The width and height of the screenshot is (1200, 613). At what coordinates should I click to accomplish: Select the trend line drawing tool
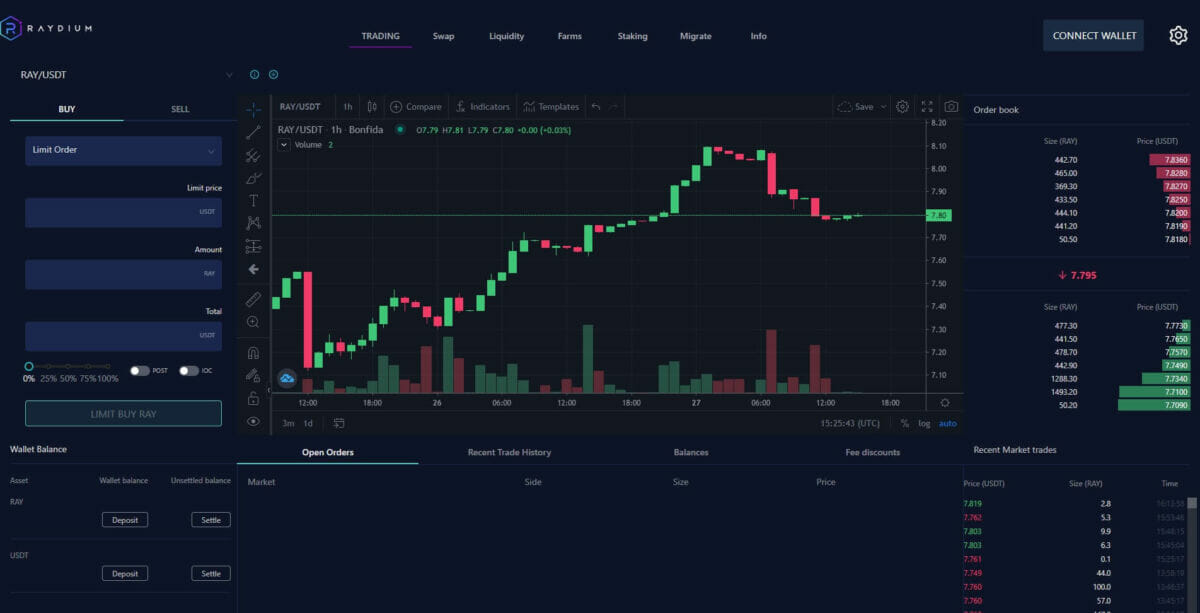coord(254,131)
